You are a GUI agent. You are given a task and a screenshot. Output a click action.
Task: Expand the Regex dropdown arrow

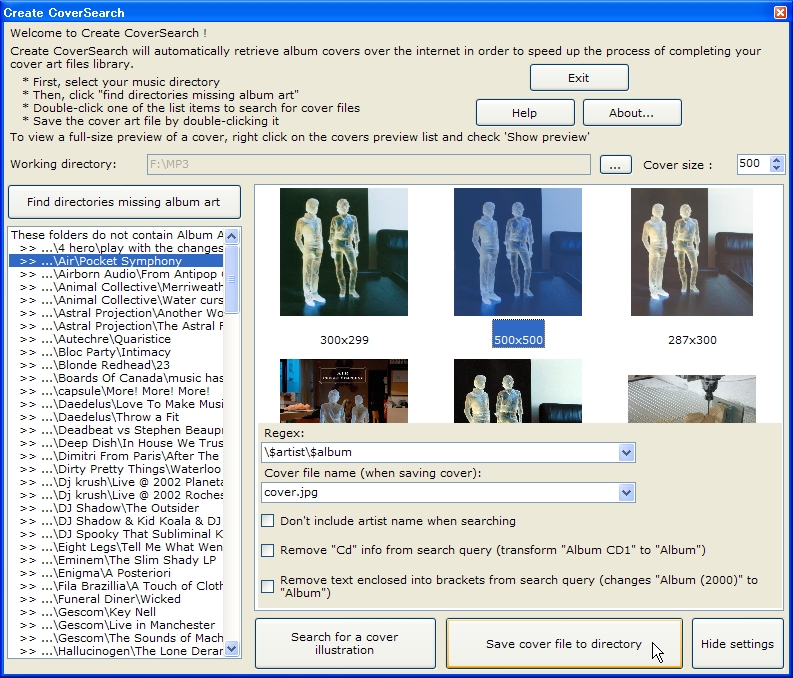pyautogui.click(x=626, y=453)
